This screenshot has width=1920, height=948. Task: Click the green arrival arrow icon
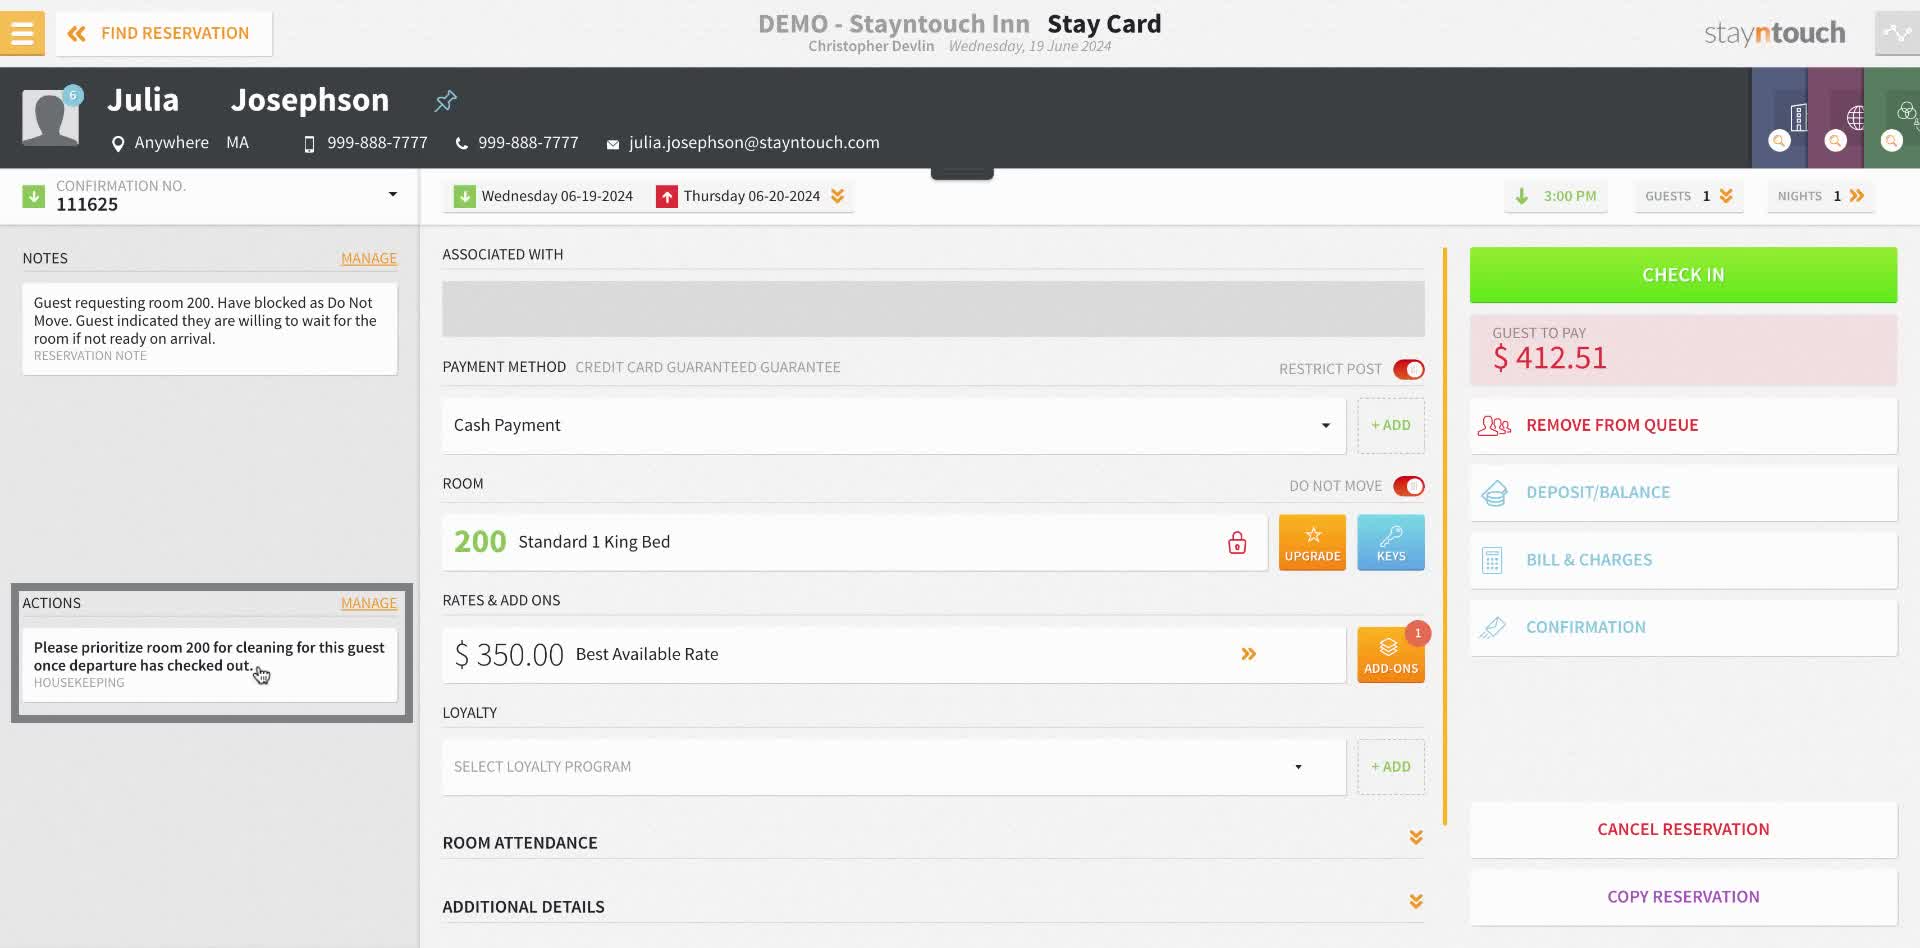pyautogui.click(x=464, y=196)
